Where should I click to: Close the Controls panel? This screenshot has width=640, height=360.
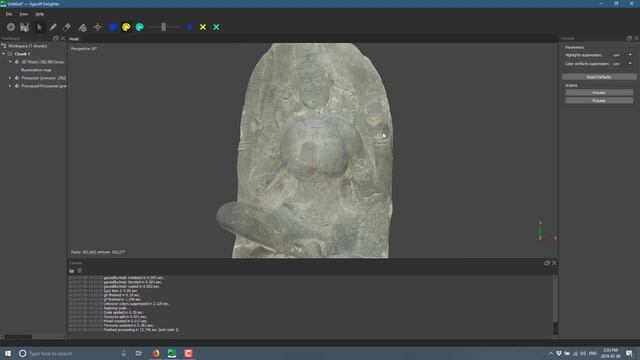(x=636, y=38)
